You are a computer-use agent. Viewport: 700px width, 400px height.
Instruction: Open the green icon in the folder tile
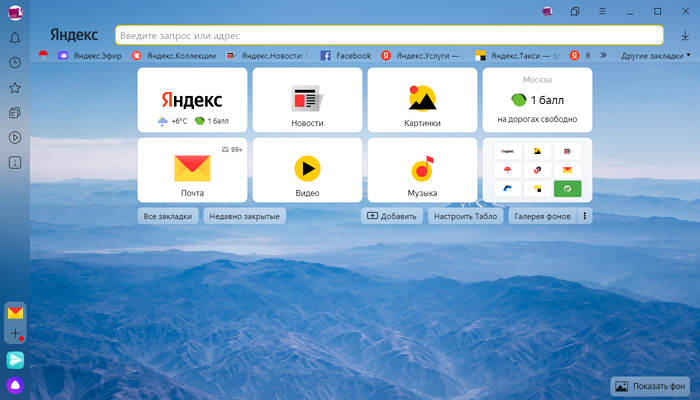click(x=567, y=189)
